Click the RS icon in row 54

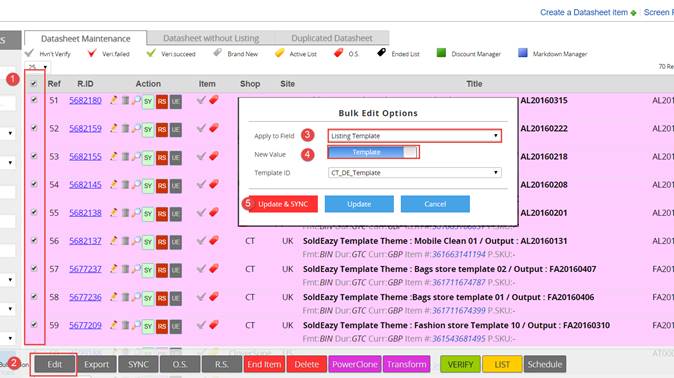click(x=162, y=186)
